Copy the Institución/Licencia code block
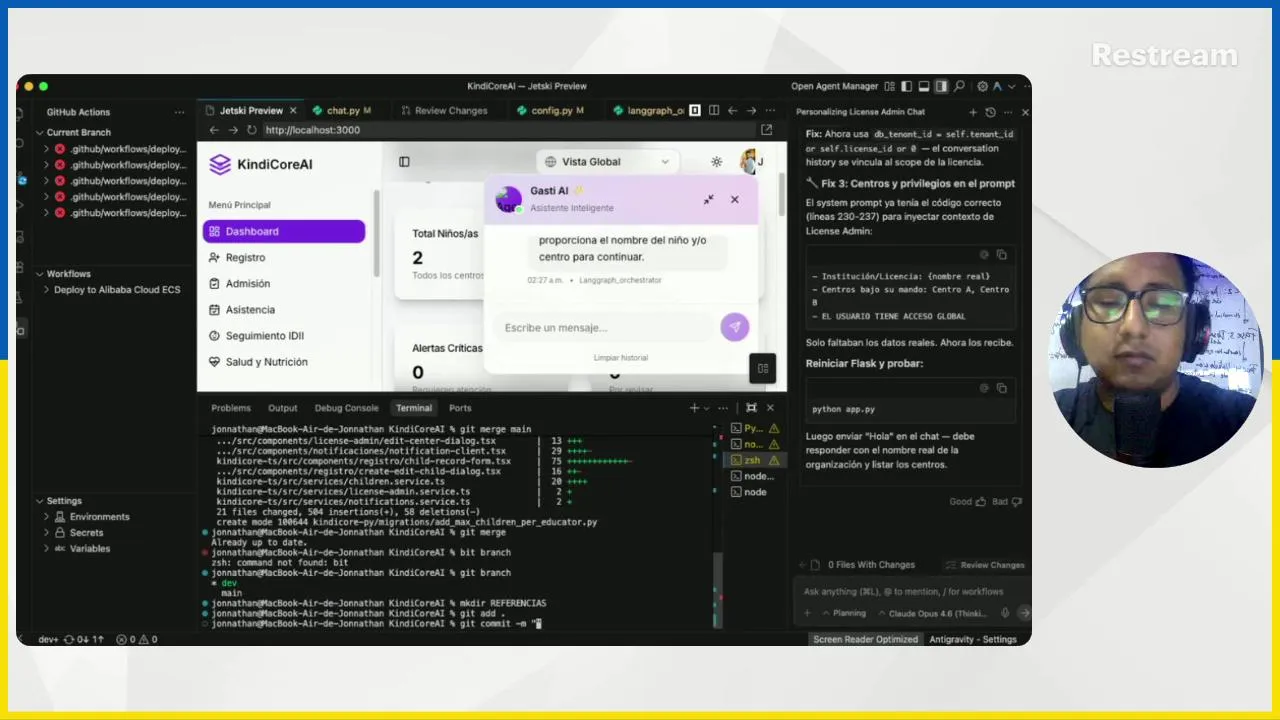 click(x=1002, y=255)
